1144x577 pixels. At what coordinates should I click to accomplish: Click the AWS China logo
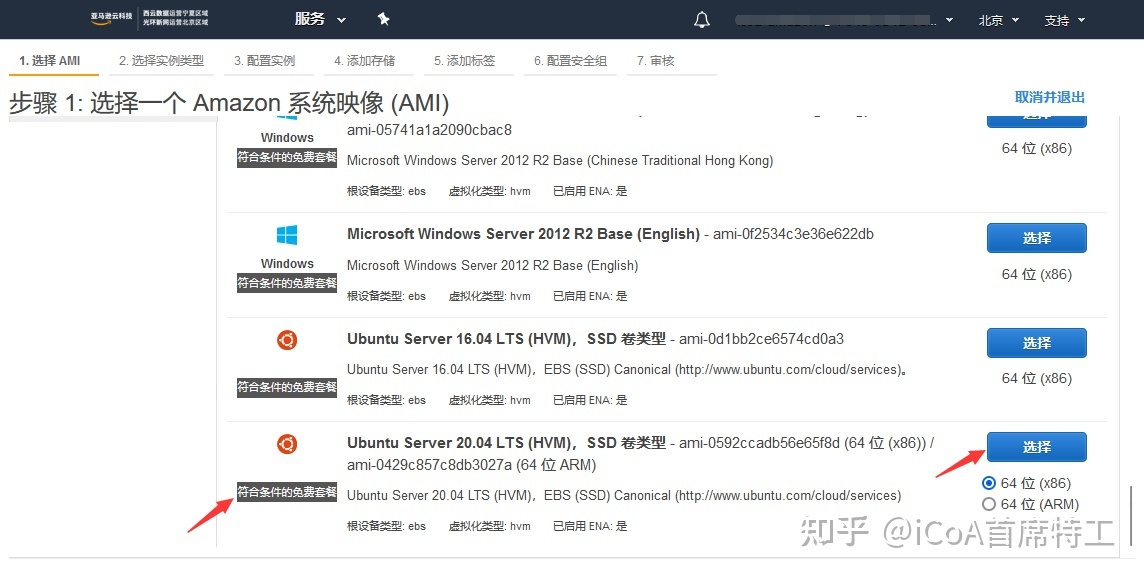150,18
